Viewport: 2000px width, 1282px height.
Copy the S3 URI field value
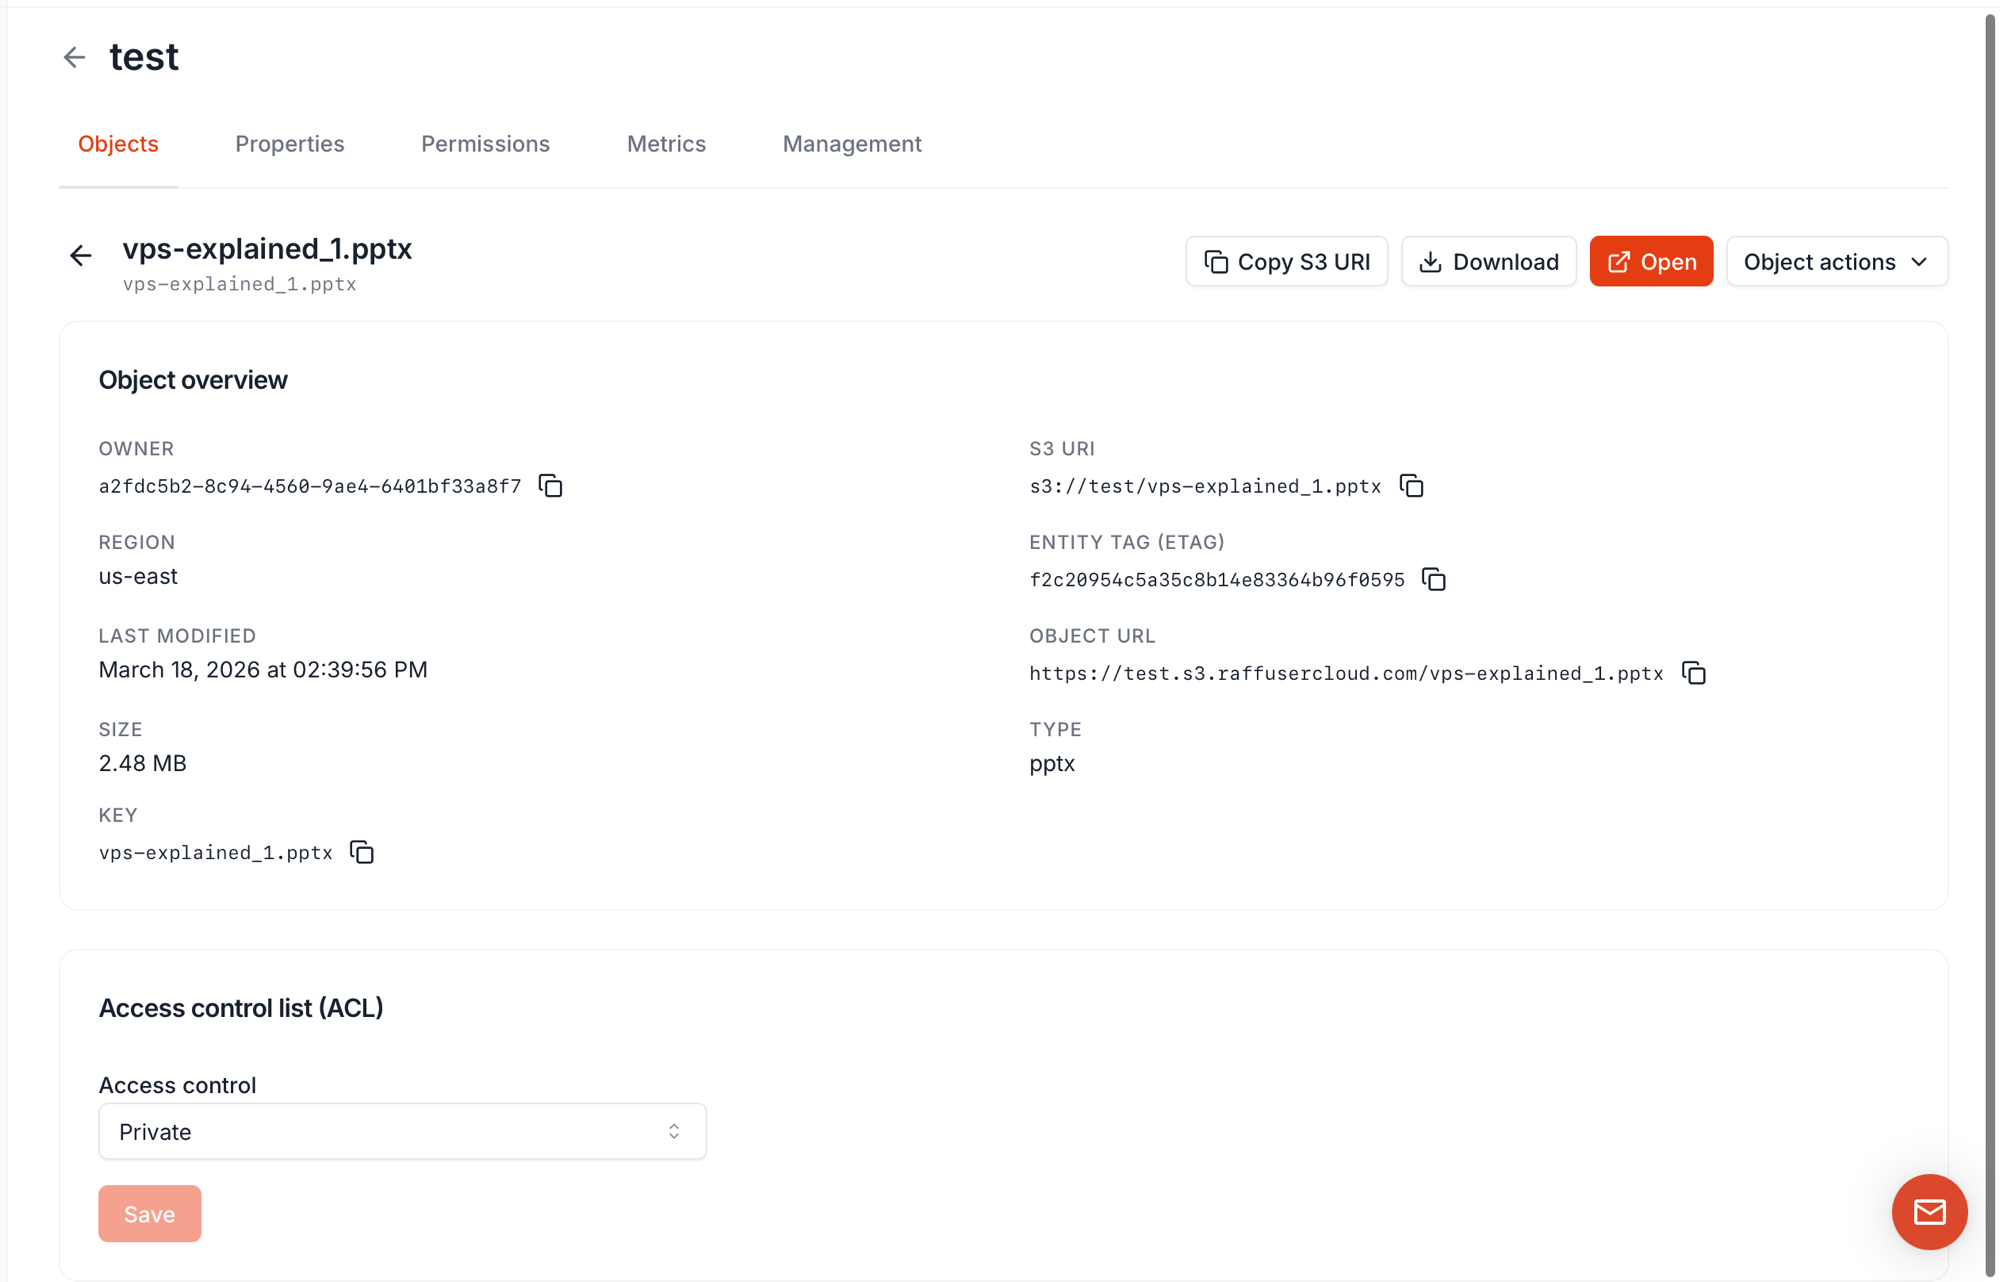point(1411,486)
